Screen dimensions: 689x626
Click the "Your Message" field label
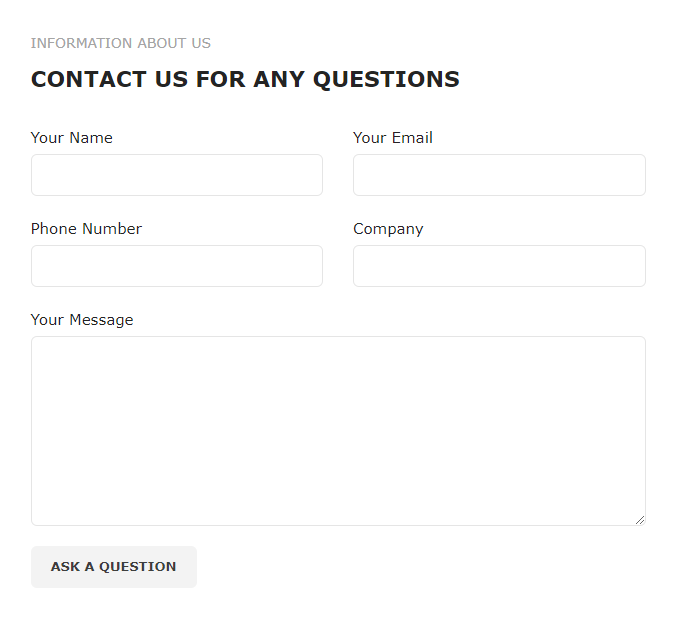(x=82, y=320)
